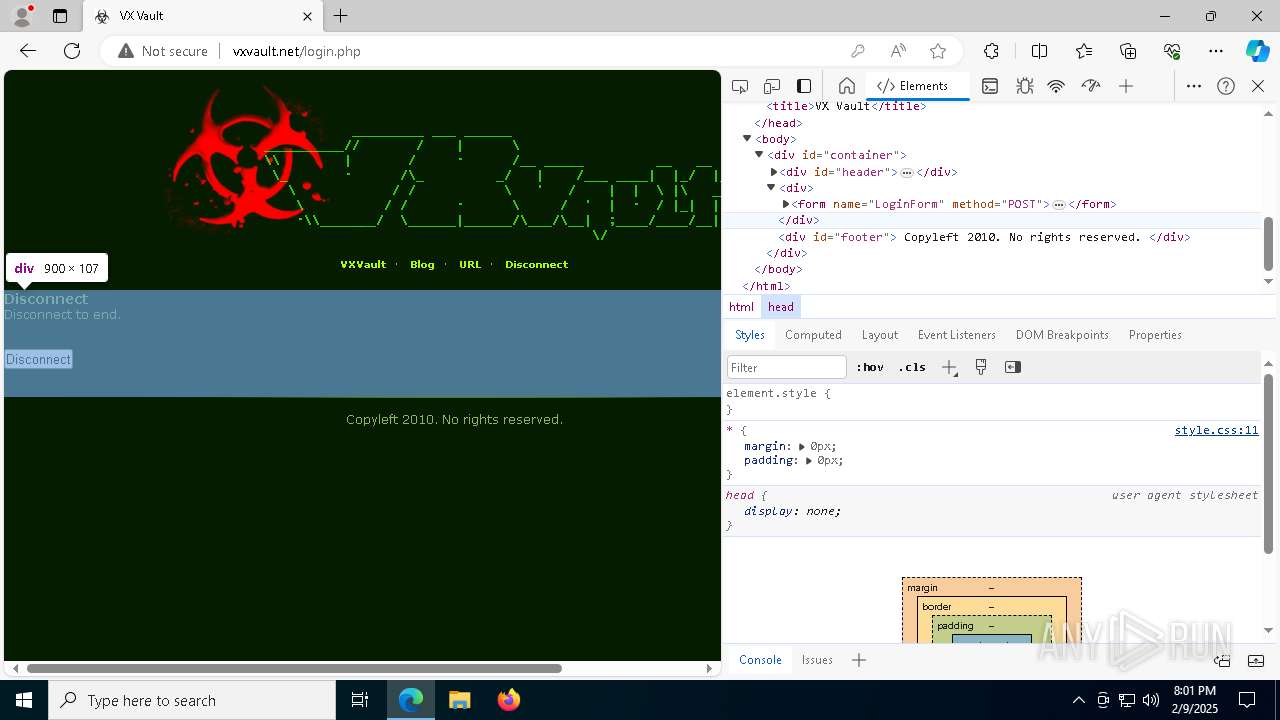Open DevTools customize ellipsis menu
This screenshot has height=720, width=1280.
(1194, 86)
